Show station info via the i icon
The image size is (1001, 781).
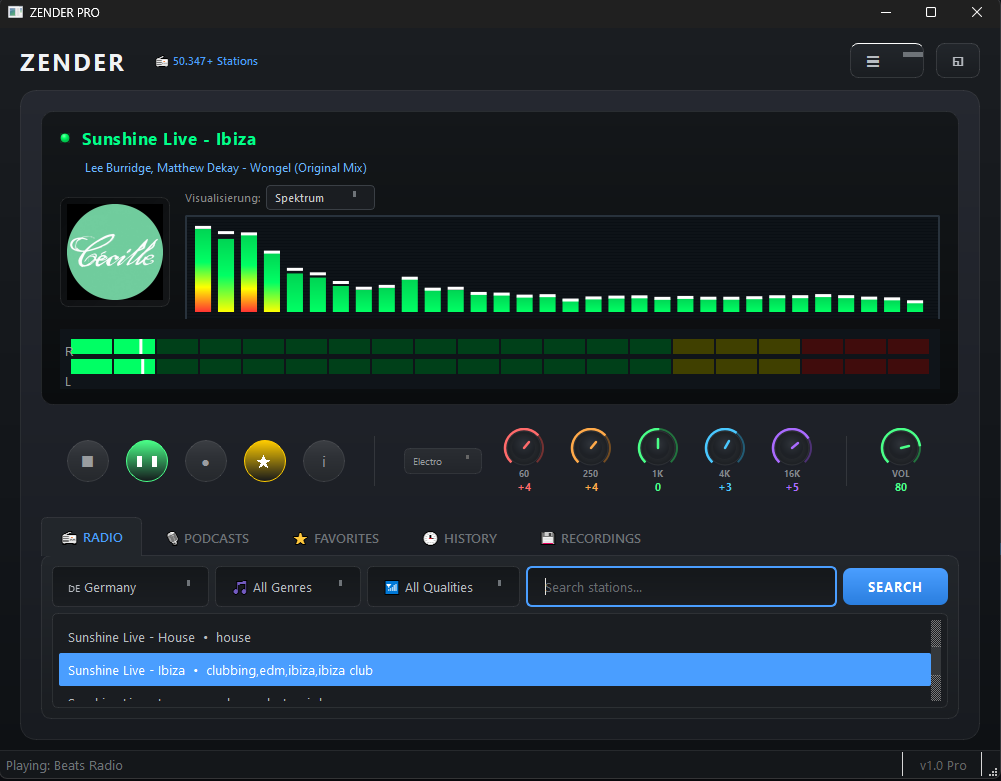(x=323, y=461)
